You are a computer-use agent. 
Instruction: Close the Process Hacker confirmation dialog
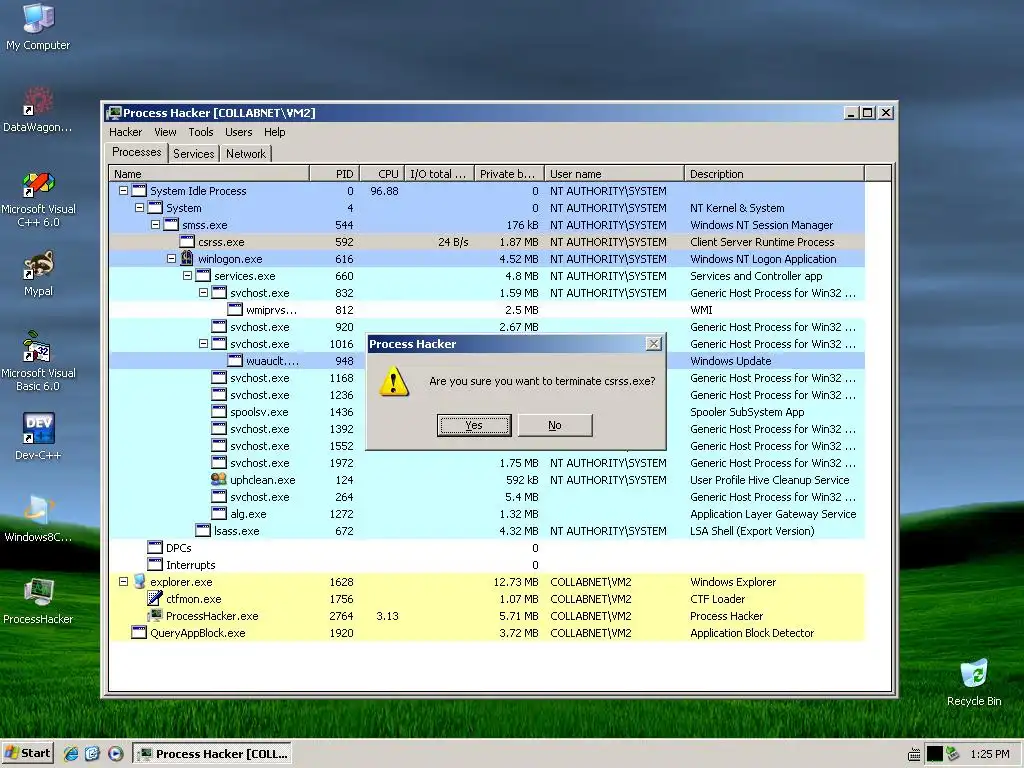pos(653,344)
